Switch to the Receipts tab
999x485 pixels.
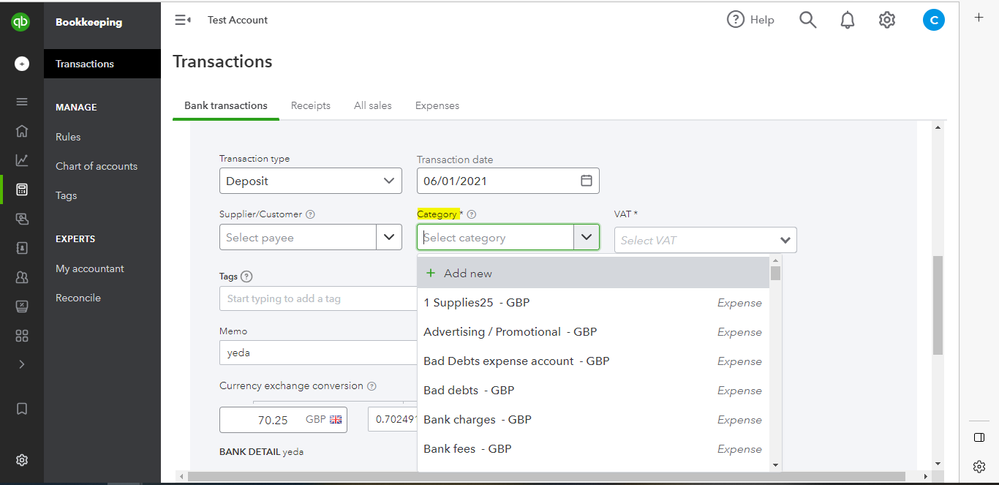(311, 106)
